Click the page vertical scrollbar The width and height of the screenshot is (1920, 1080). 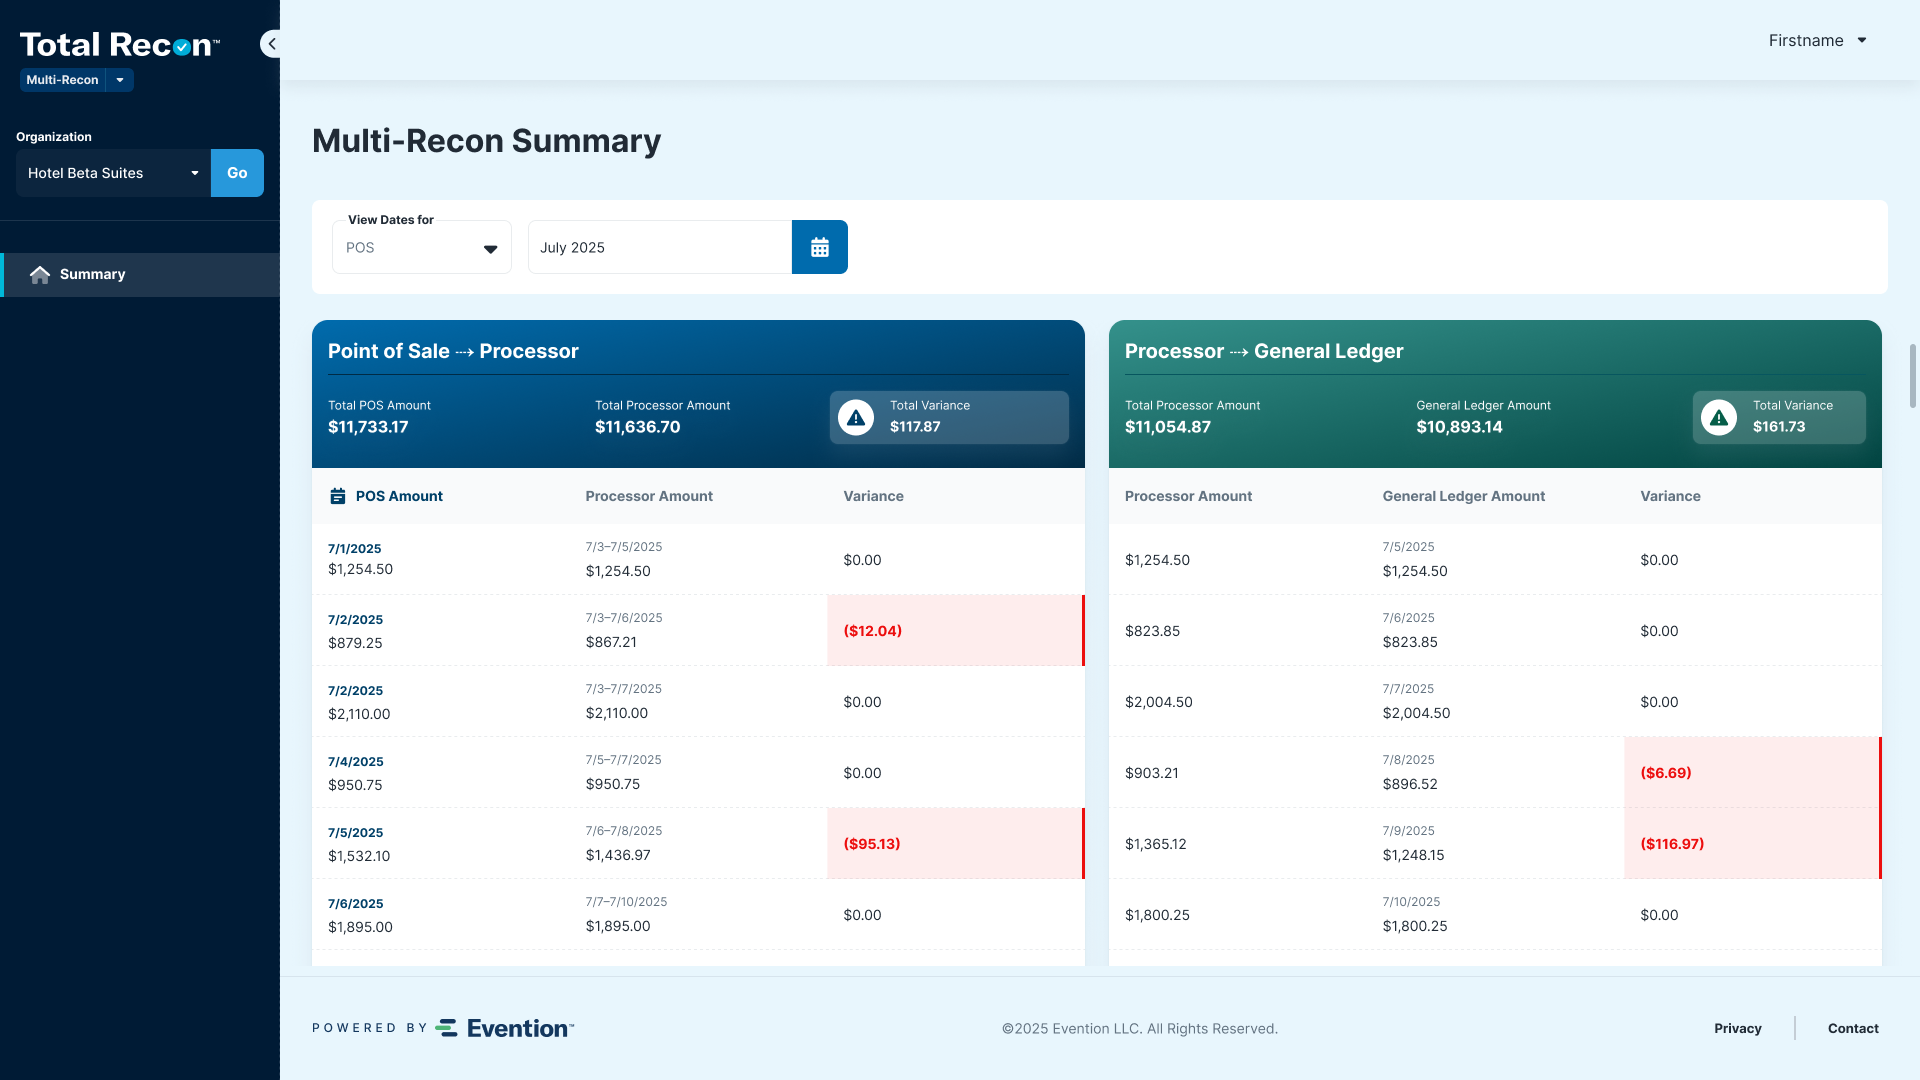(1913, 376)
